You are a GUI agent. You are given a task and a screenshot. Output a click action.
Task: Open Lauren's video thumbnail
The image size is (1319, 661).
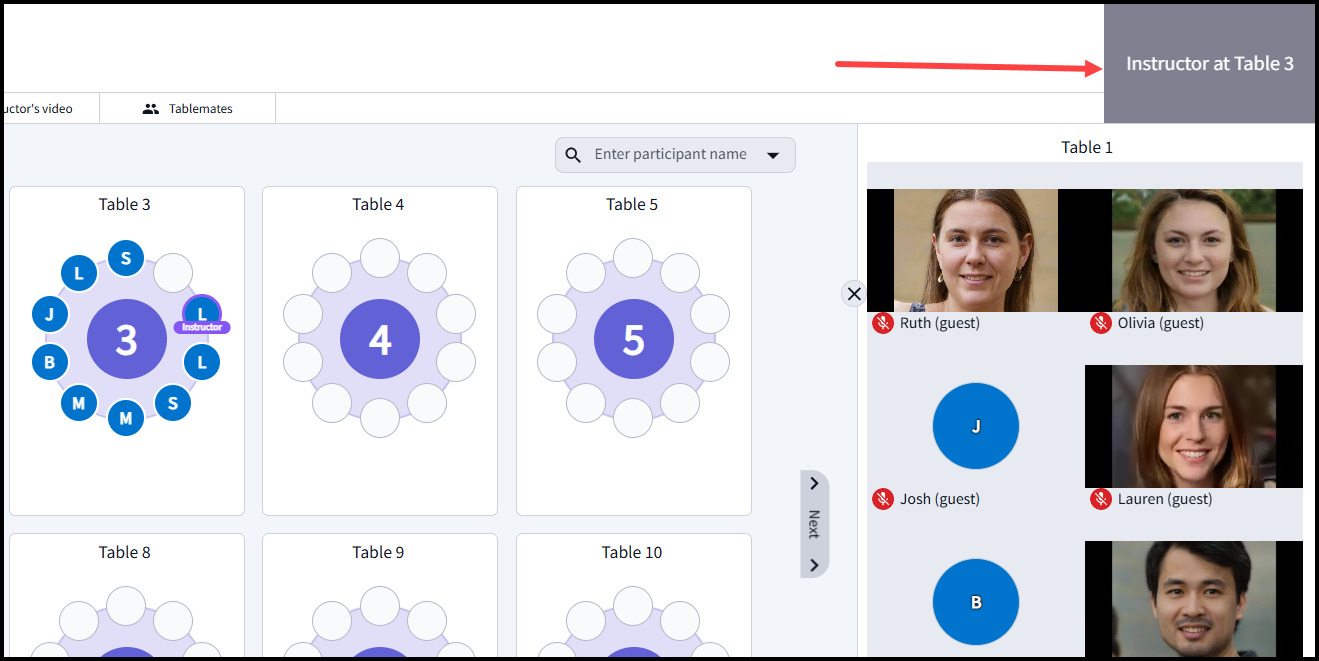(1194, 426)
